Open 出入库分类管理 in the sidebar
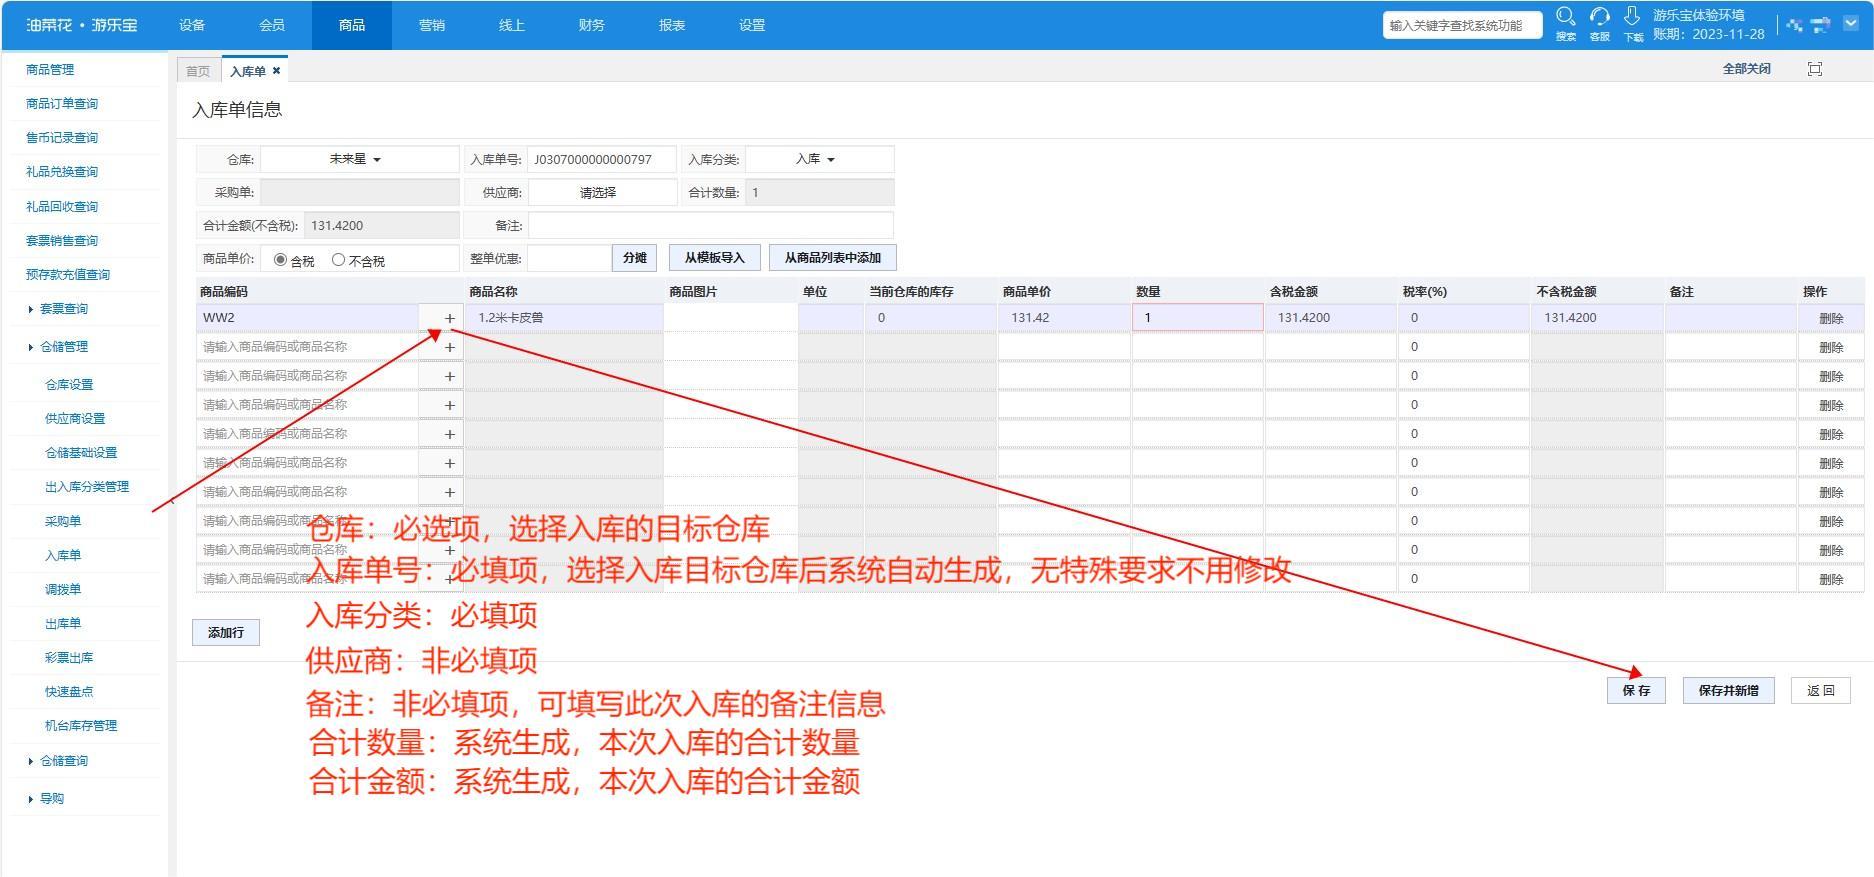The image size is (1874, 877). click(x=87, y=487)
